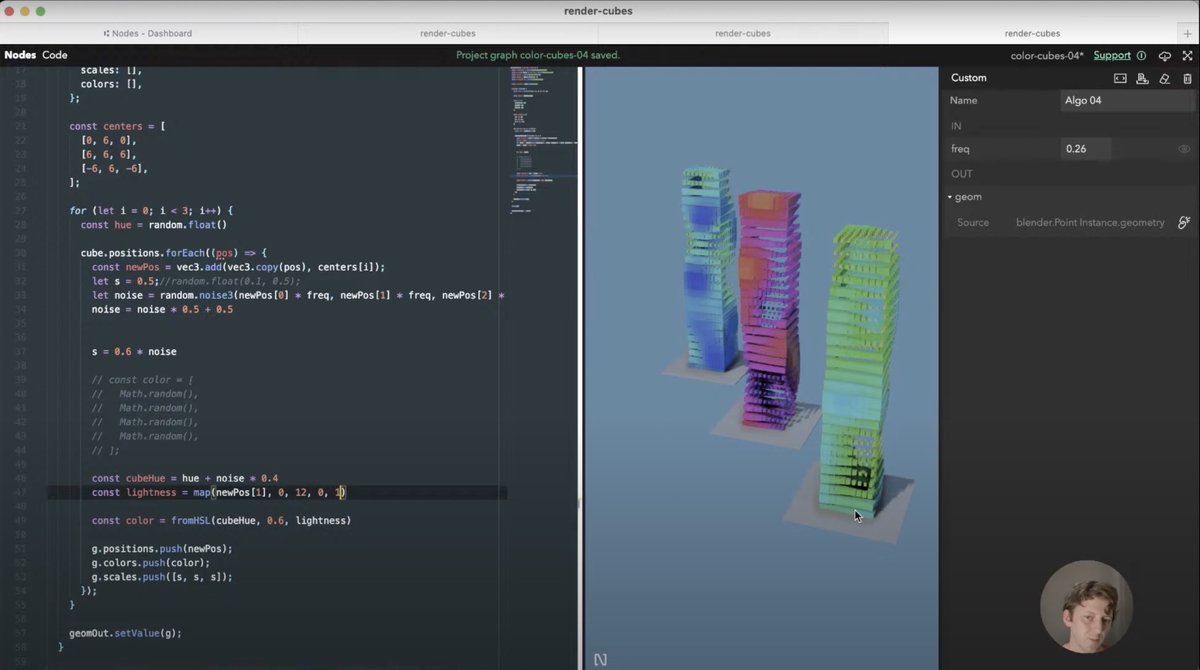This screenshot has height=670, width=1200.
Task: Click the 'Custom' panel title
Action: pos(968,78)
